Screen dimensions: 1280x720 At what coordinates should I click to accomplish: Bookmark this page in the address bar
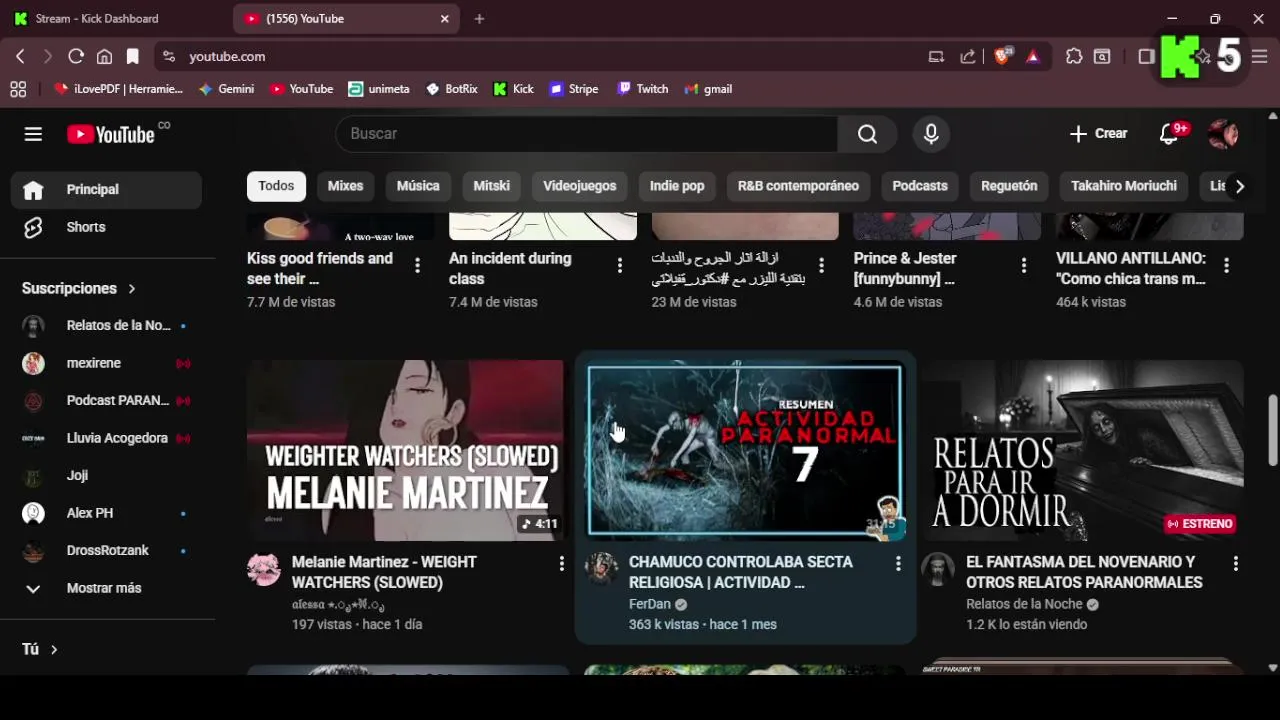coord(132,57)
